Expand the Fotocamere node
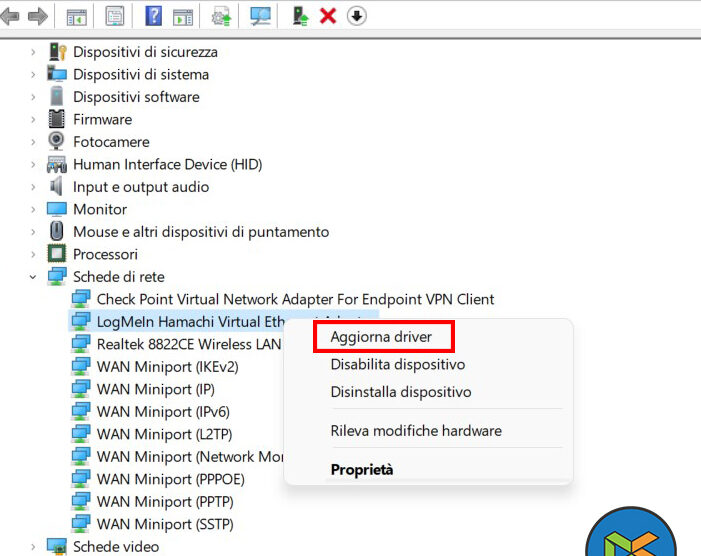The height and width of the screenshot is (556, 701). (33, 142)
